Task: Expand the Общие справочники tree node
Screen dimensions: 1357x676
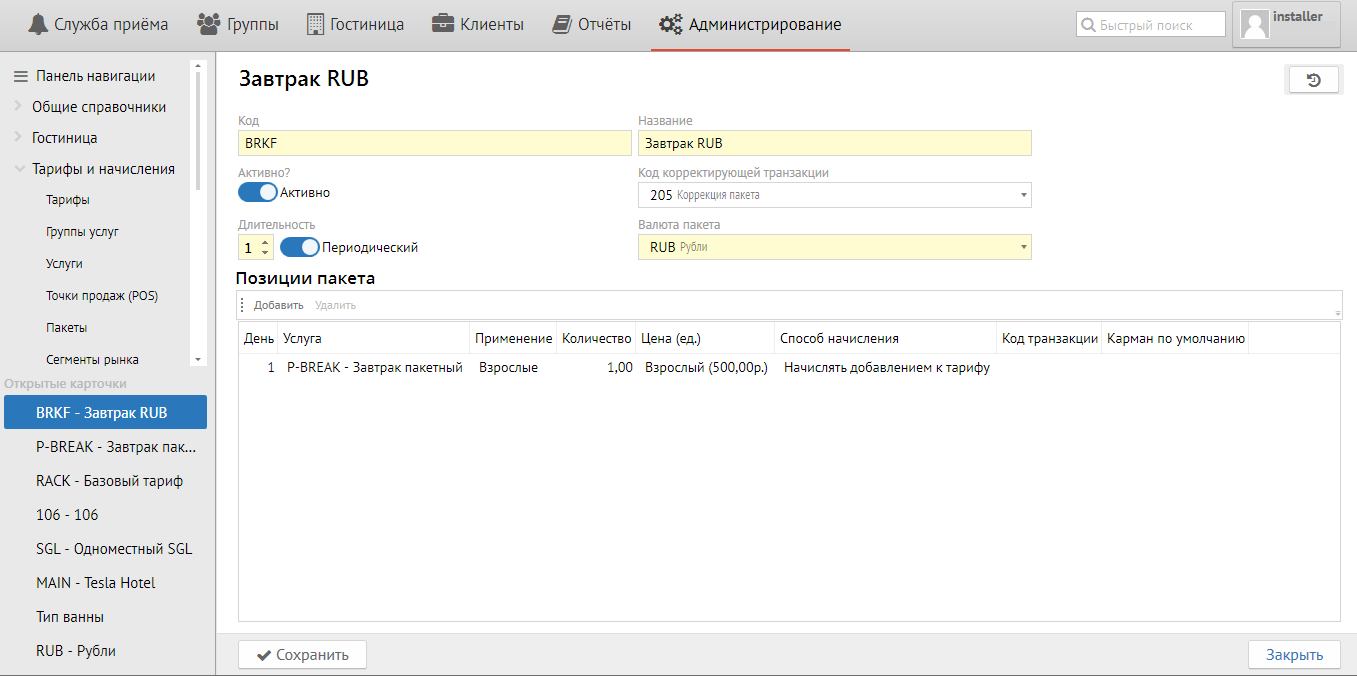Action: (x=20, y=107)
